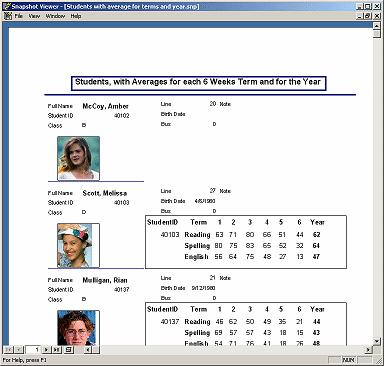Click the print snapshot icon in navigation bar
The image size is (384, 366).
coord(68,349)
